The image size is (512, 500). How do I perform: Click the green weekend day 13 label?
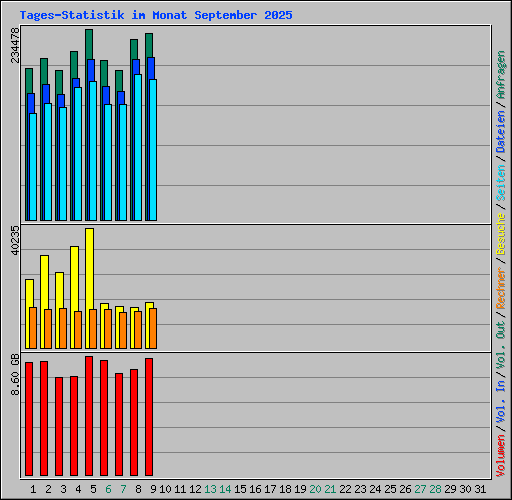[210, 489]
